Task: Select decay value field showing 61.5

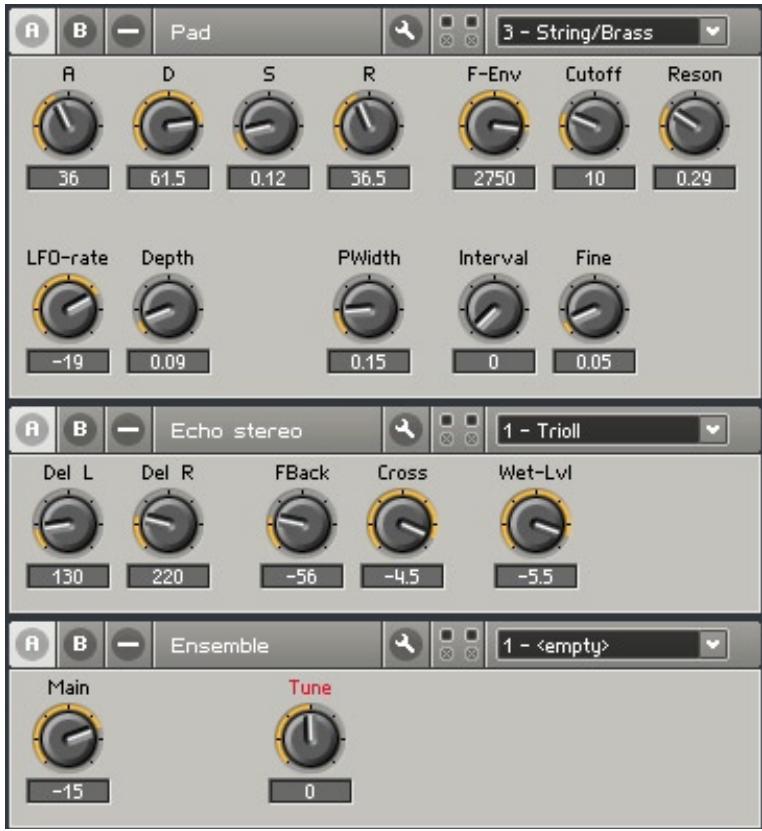Action: pos(168,178)
